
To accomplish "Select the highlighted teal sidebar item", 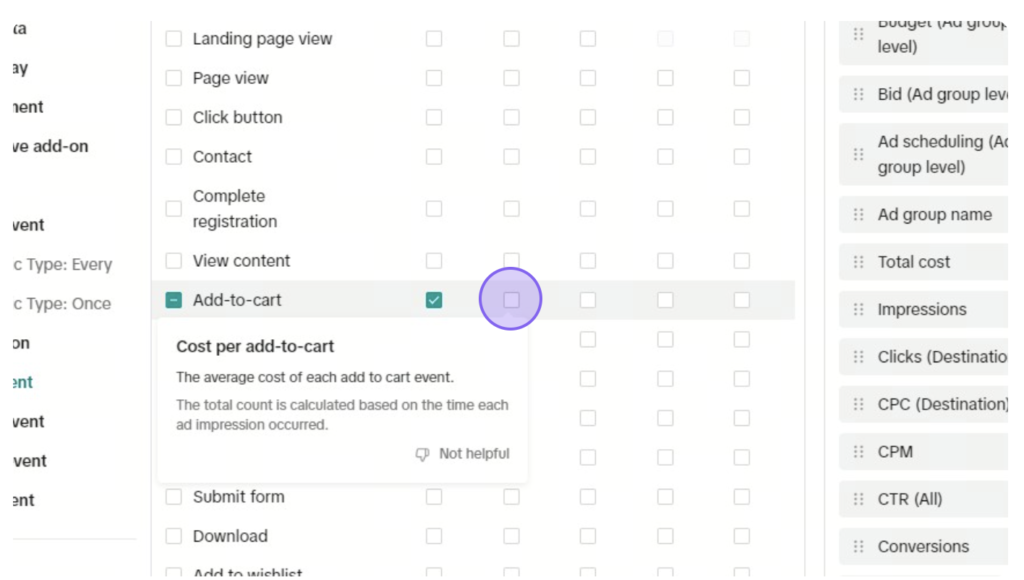I will 23,382.
